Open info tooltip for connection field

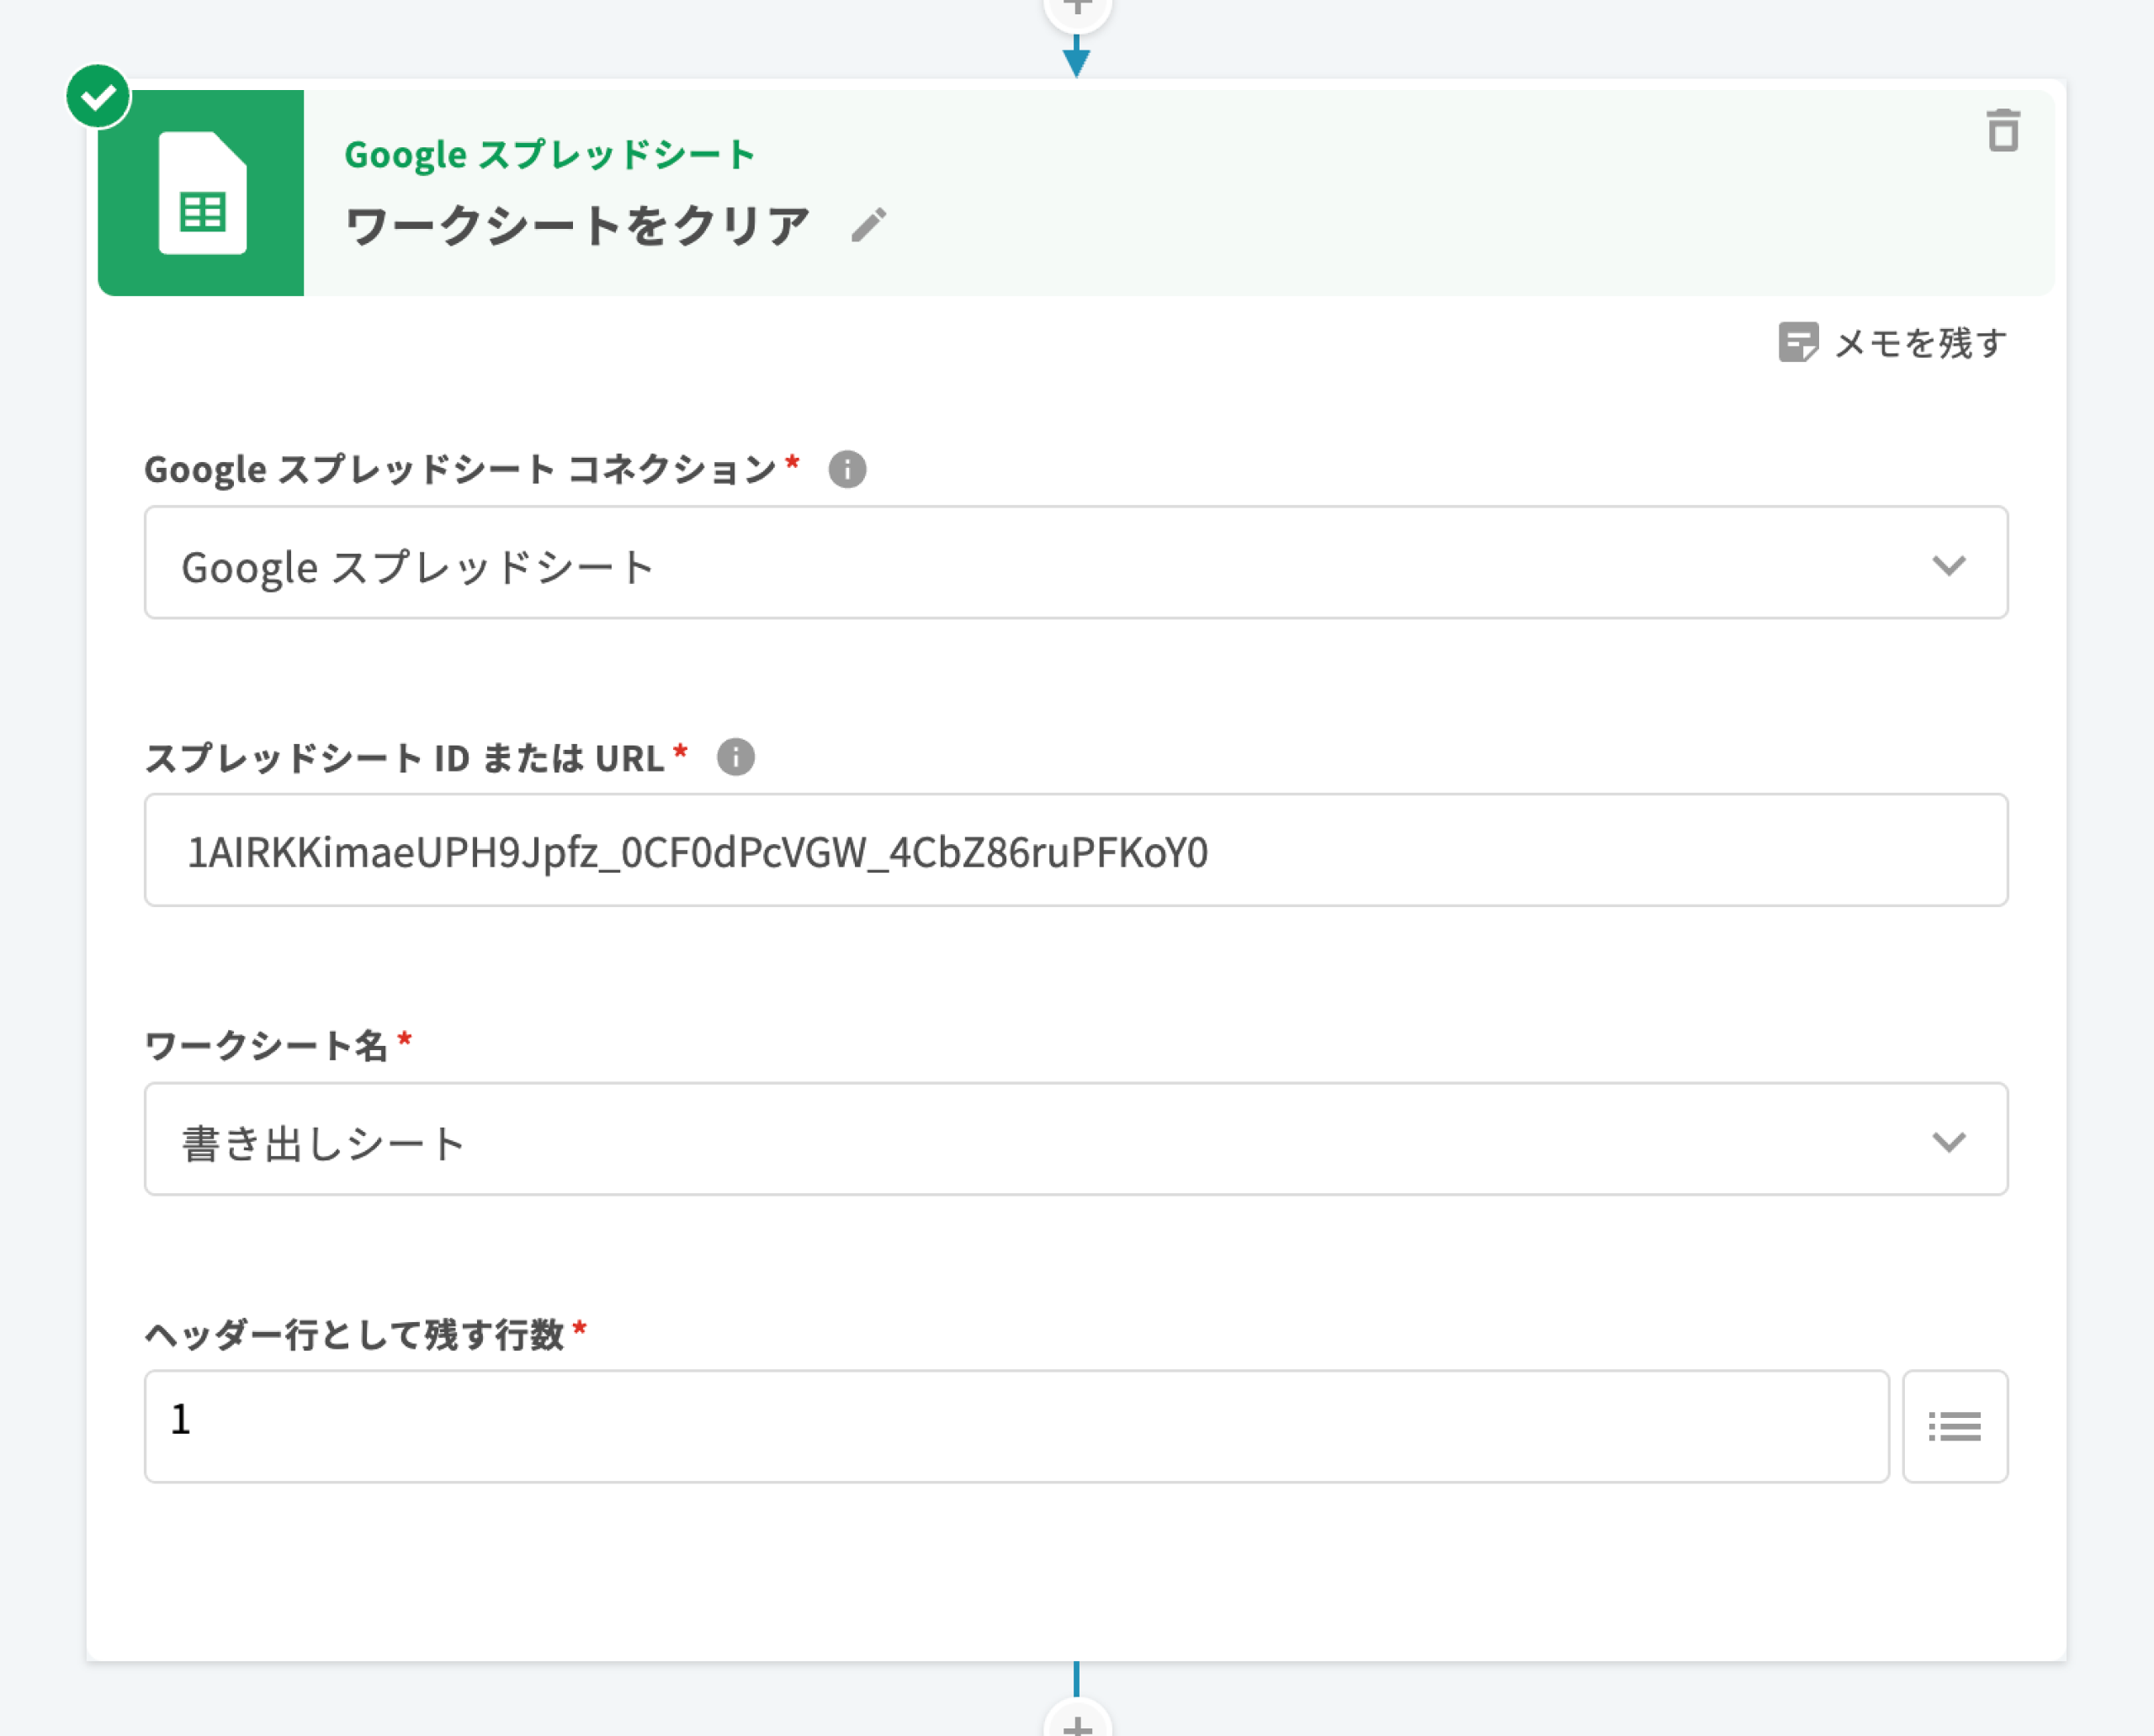point(847,469)
